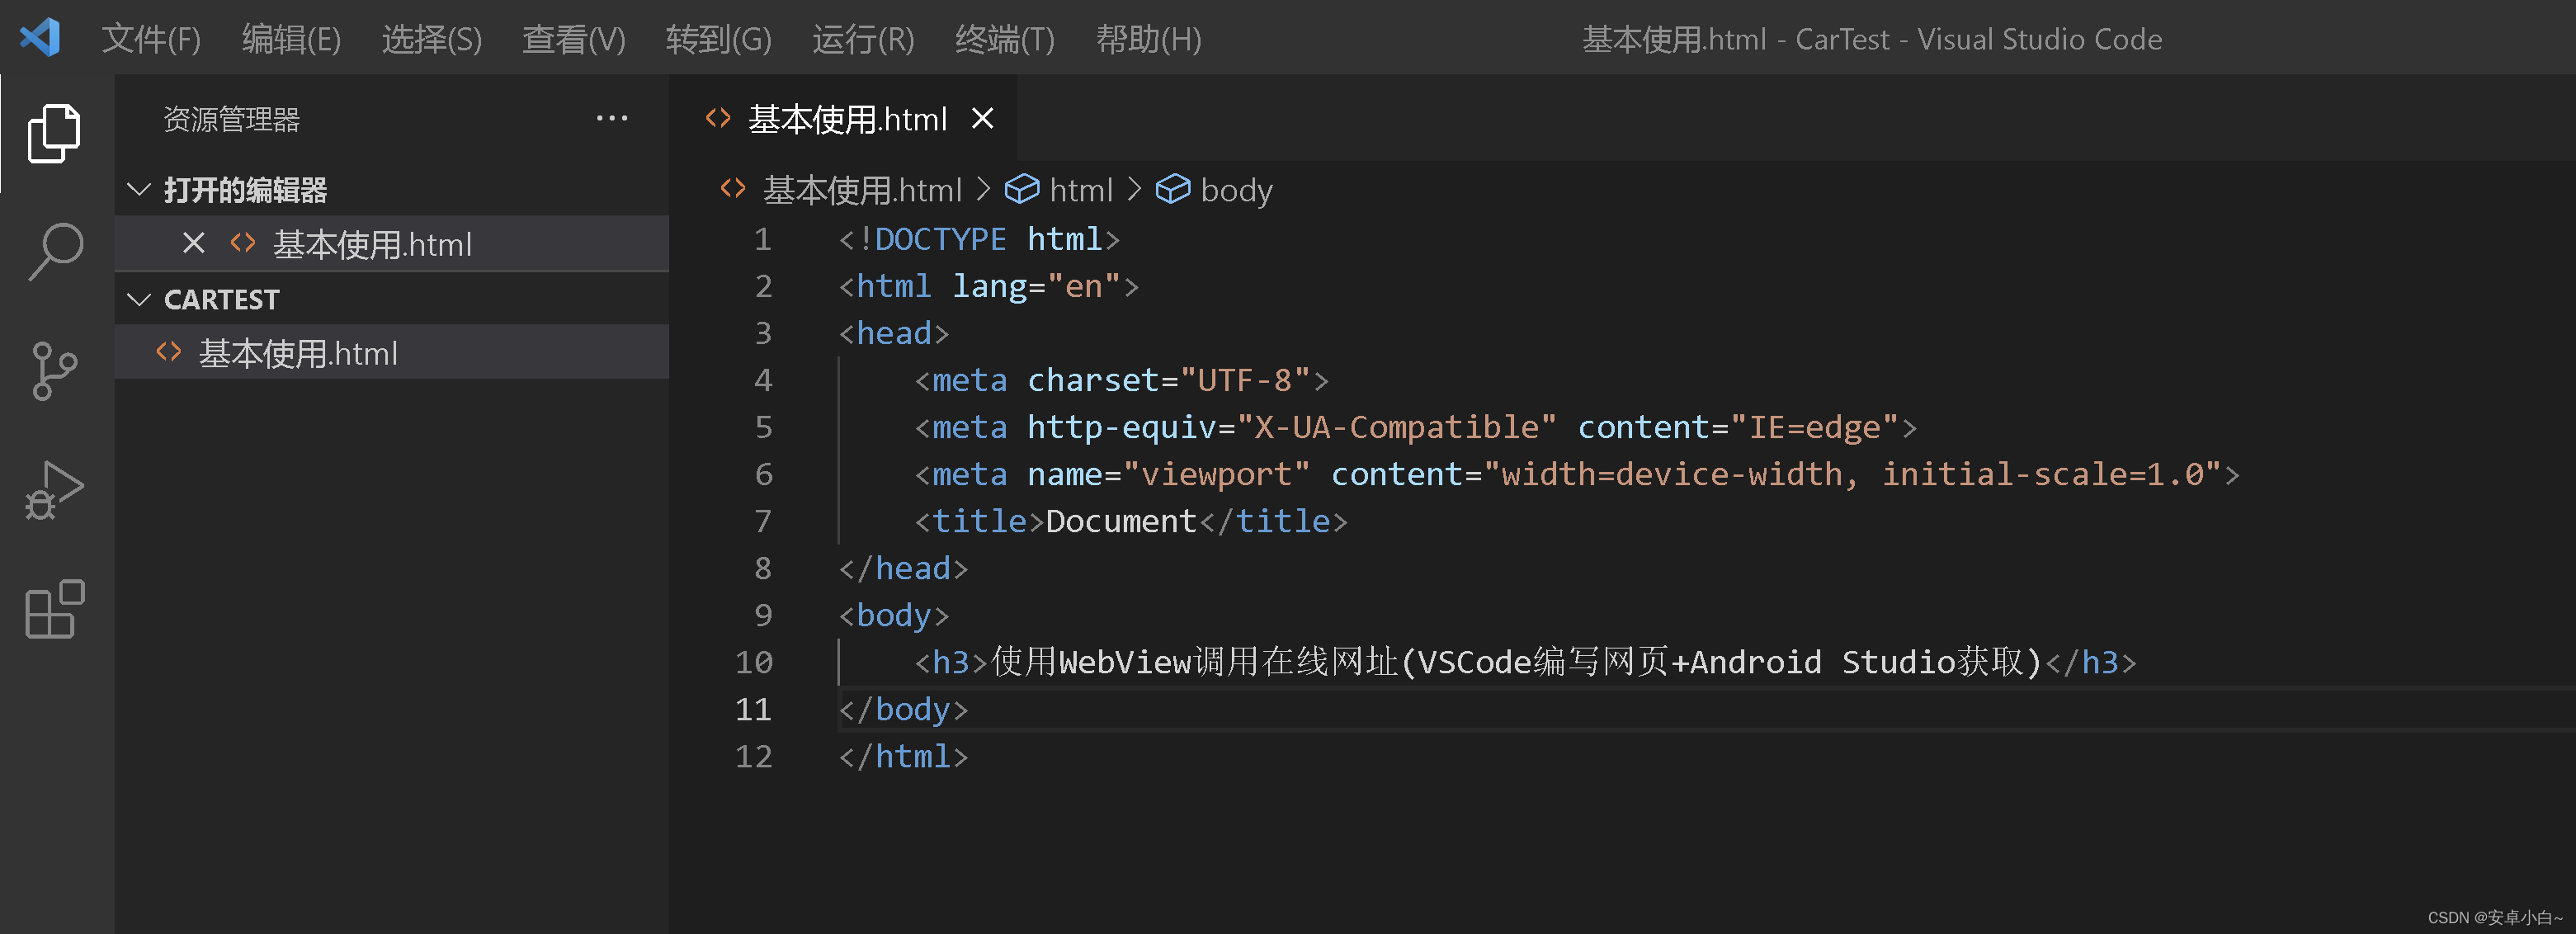
Task: Open the views and more actions menu (...)
Action: point(611,118)
